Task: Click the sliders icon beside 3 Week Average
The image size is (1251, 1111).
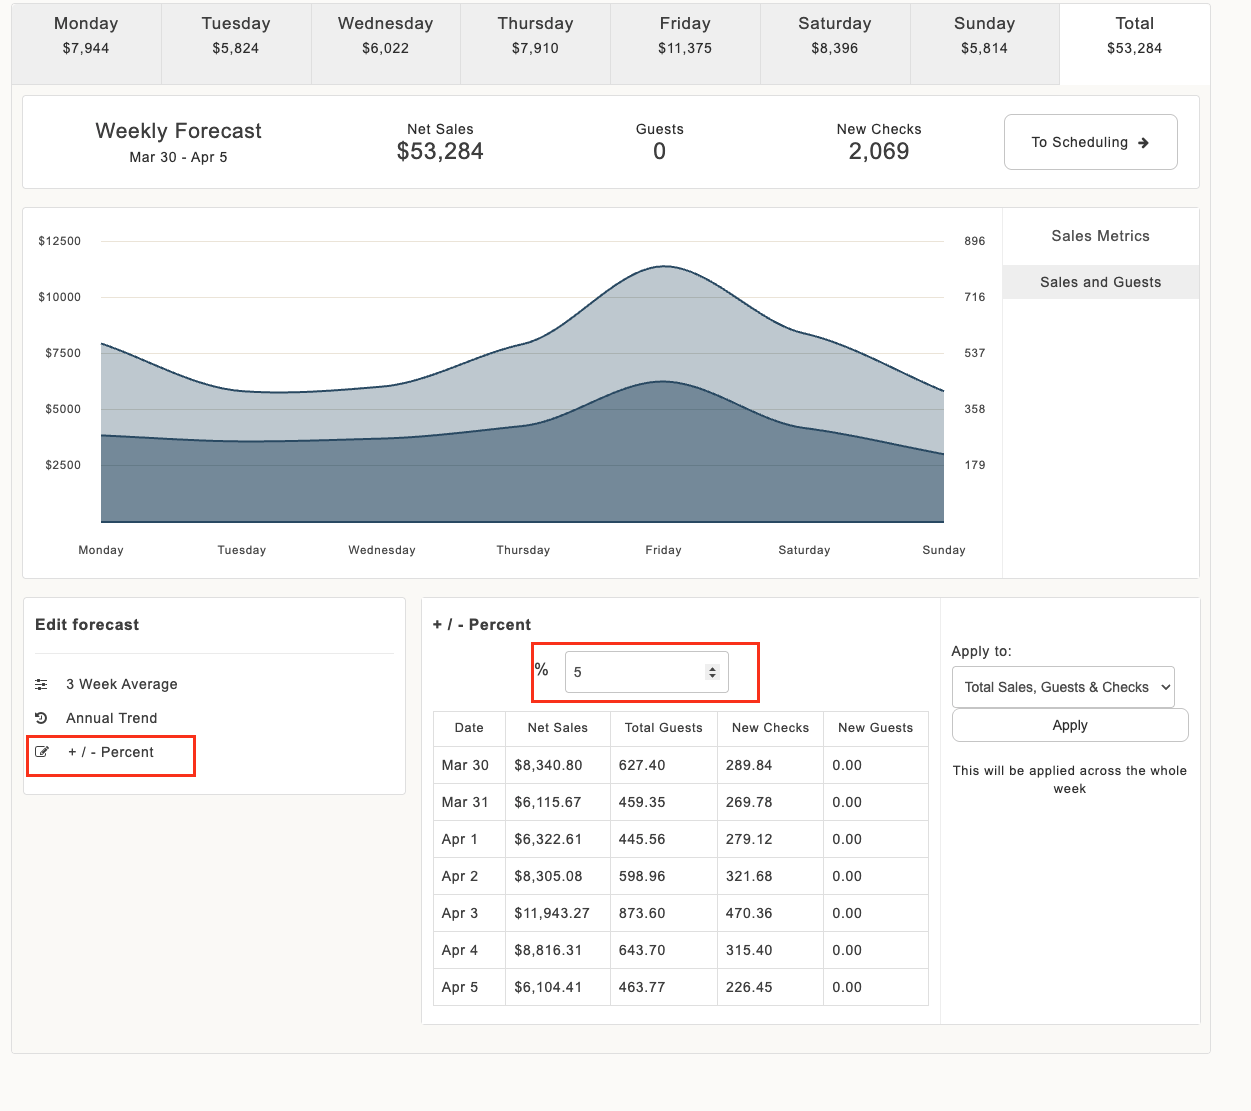Action: pyautogui.click(x=41, y=684)
